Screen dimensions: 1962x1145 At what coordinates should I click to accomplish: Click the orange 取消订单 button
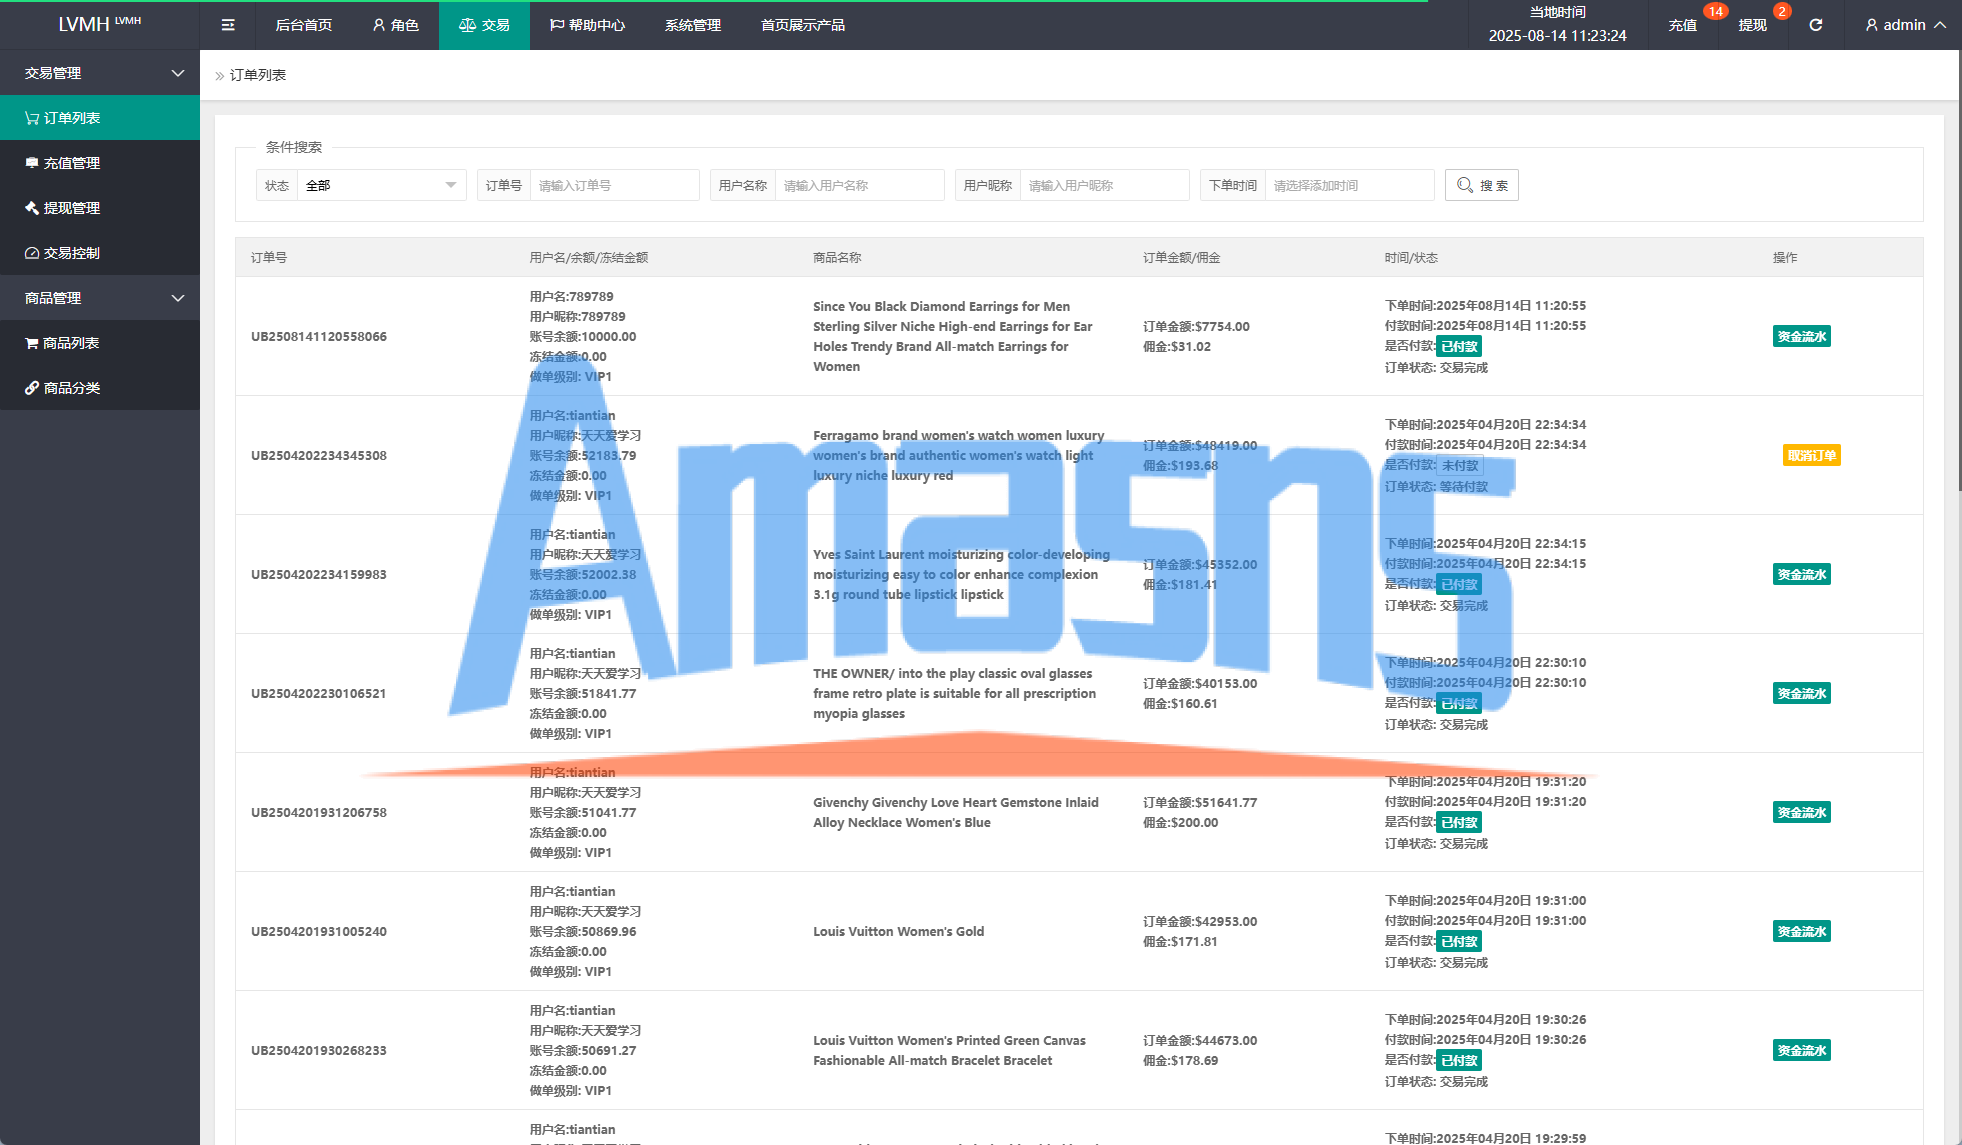(x=1811, y=455)
